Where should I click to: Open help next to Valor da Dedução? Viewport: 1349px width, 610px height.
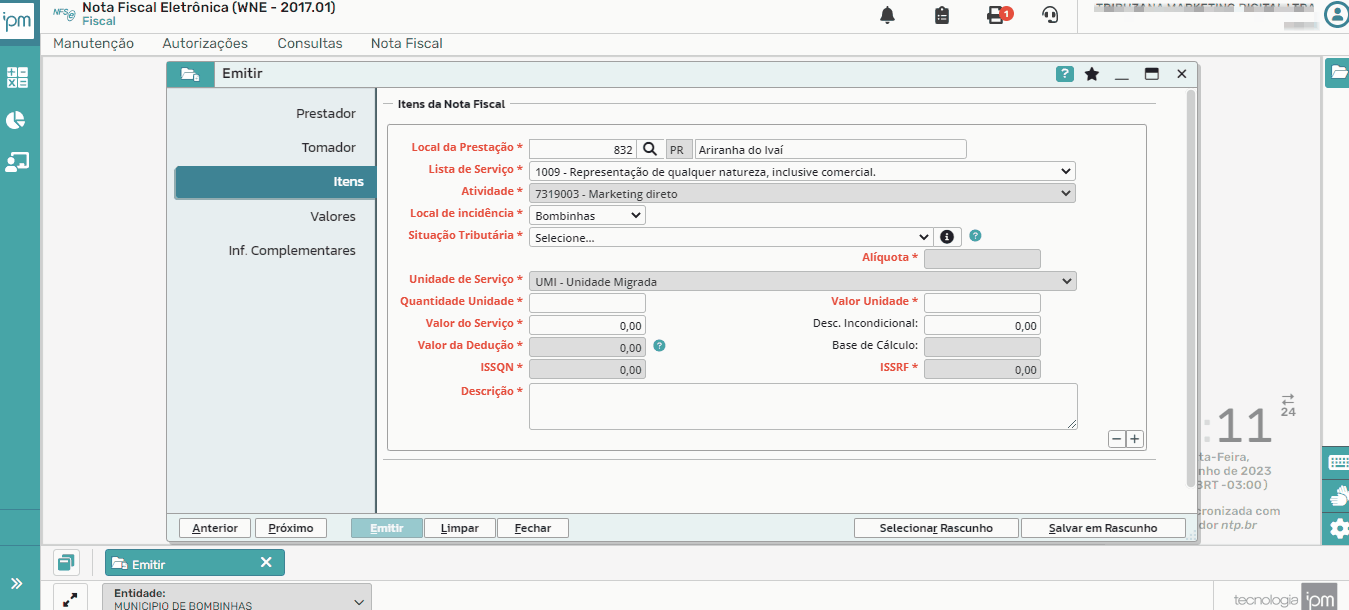point(659,346)
